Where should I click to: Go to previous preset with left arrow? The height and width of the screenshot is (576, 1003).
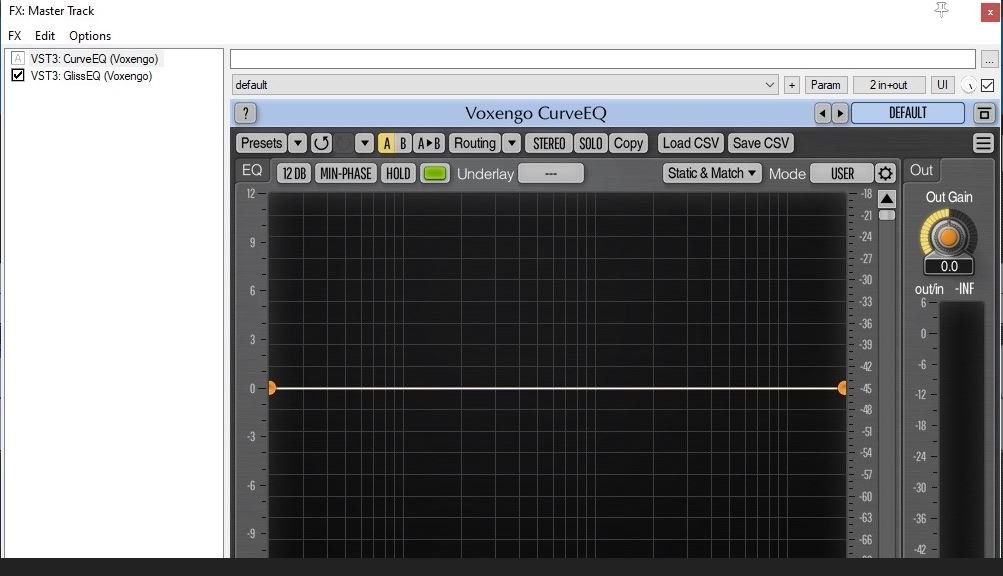point(823,113)
